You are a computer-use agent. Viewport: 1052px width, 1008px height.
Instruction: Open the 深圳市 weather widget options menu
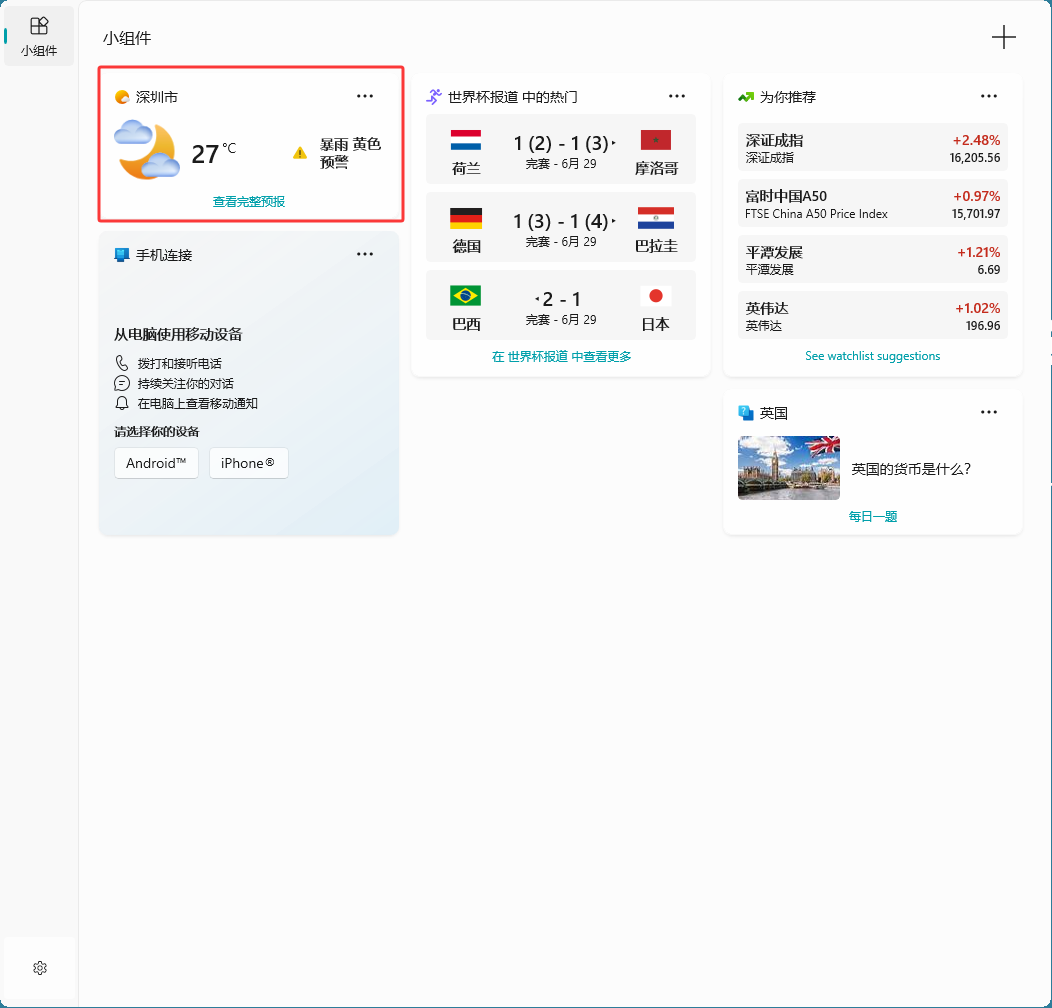click(365, 96)
